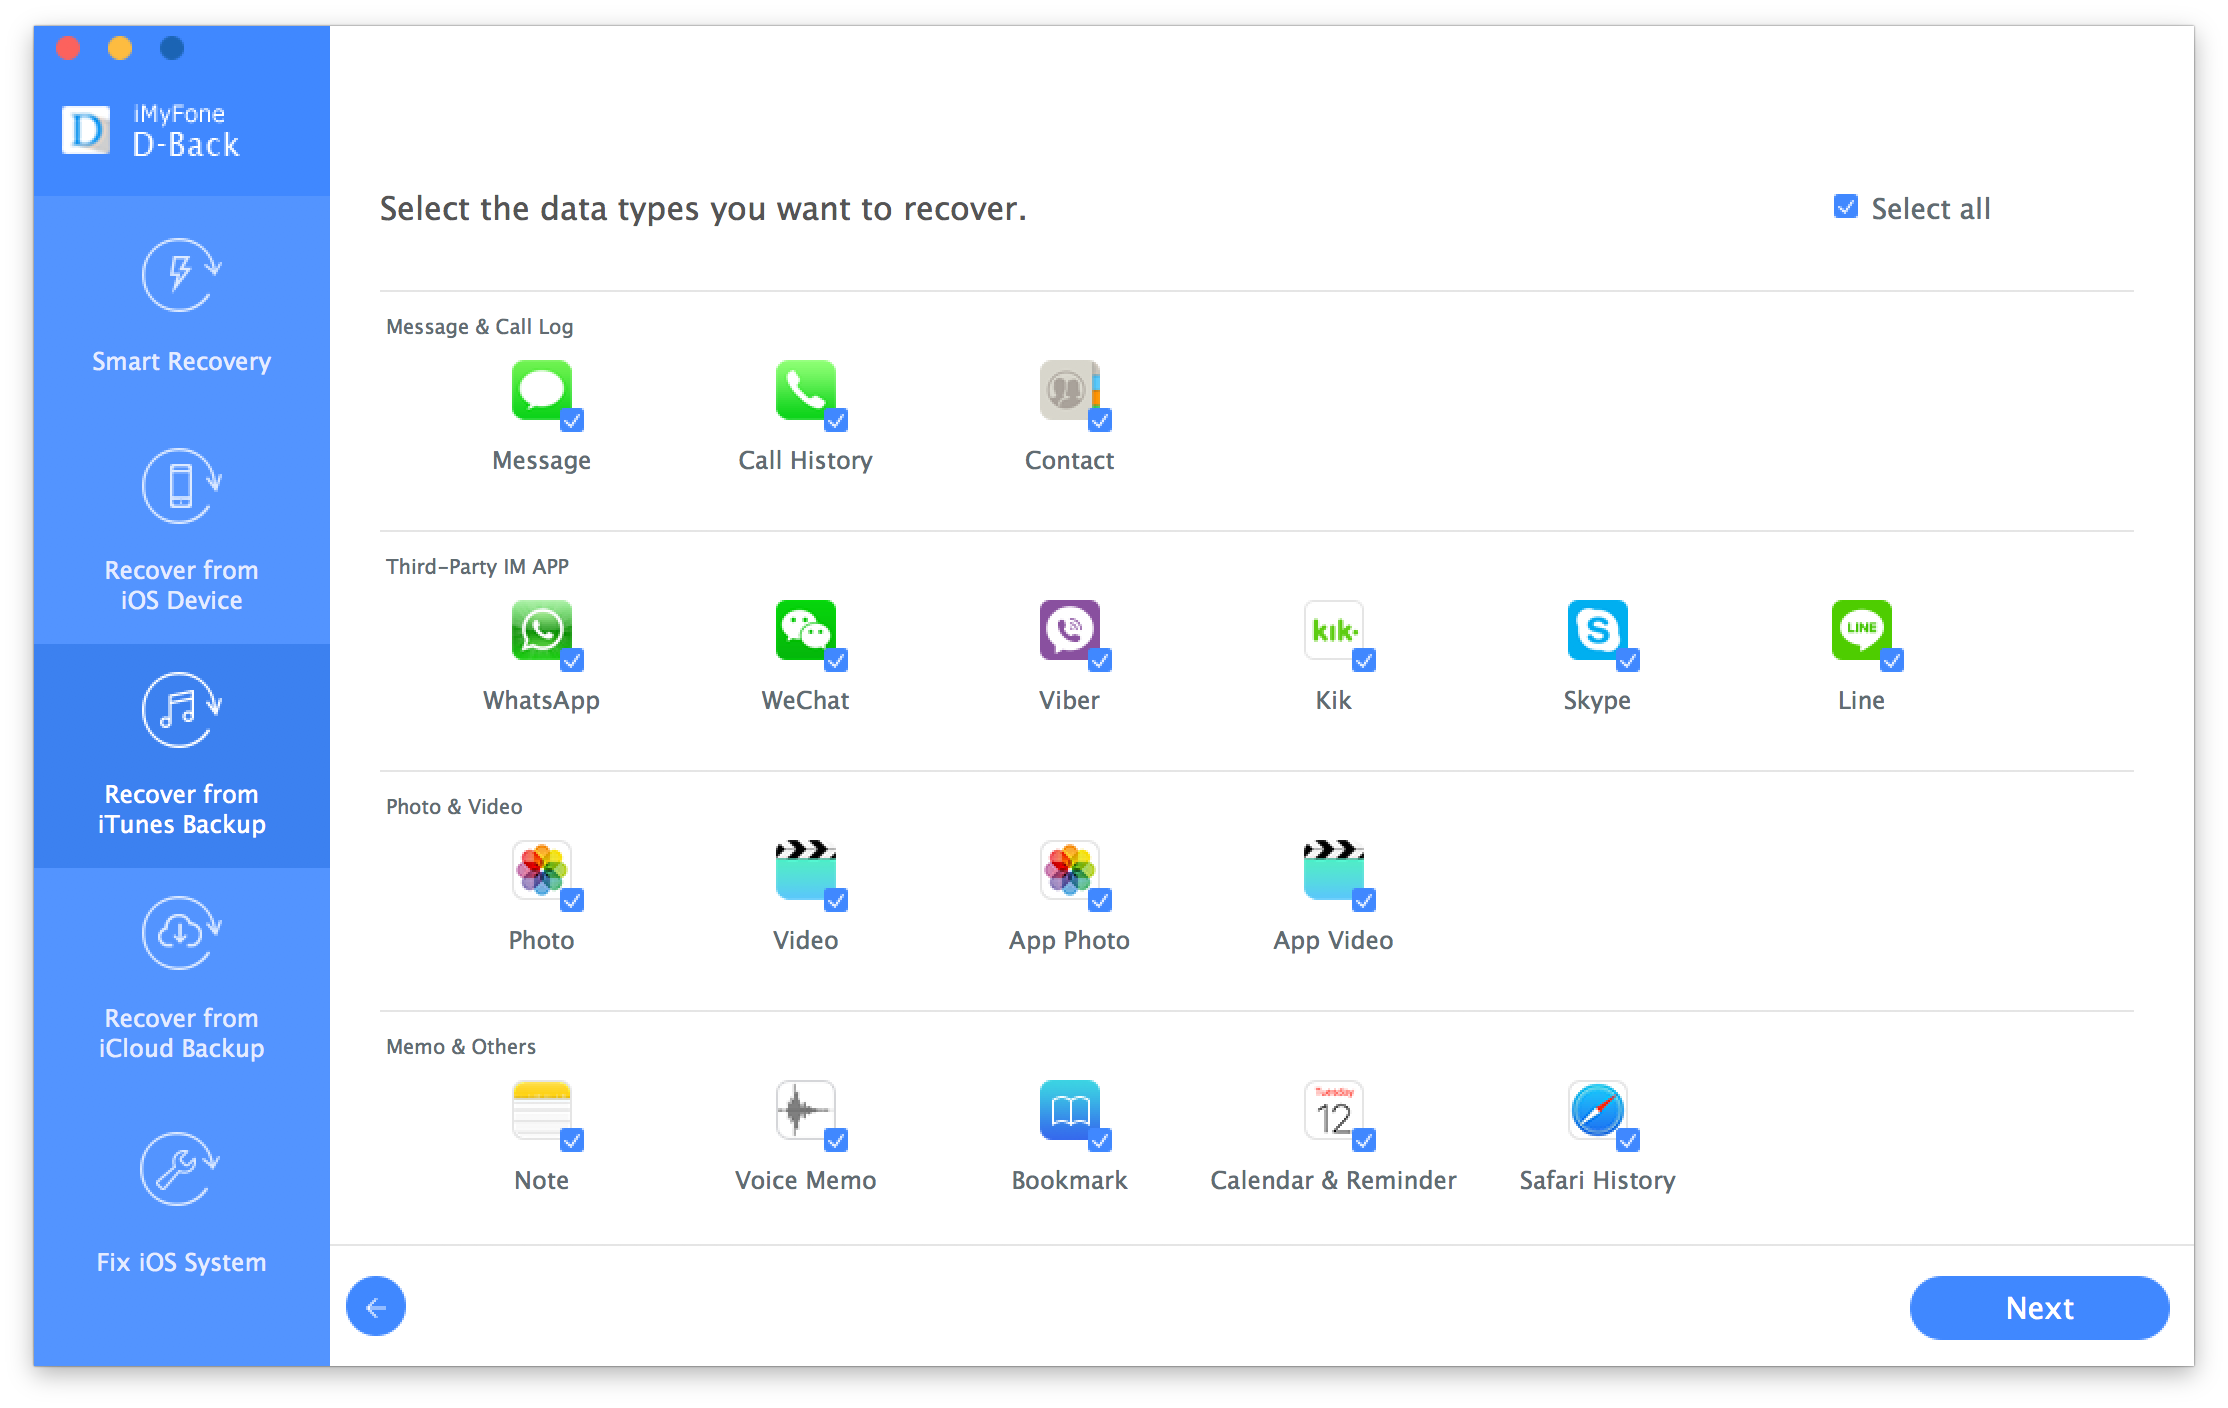This screenshot has height=1408, width=2228.
Task: Switch to Recover from iCloud Backup
Action: coord(181,979)
